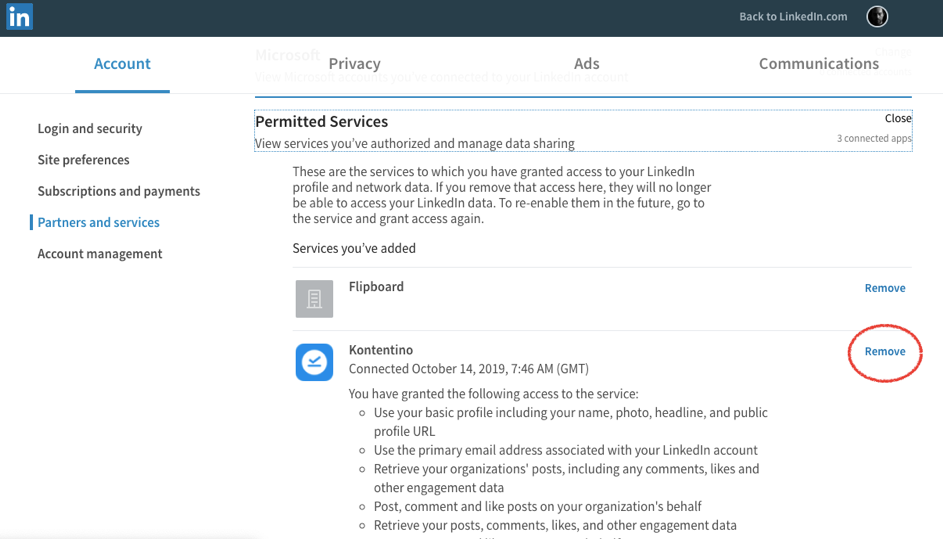
Task: Click the Flipboard service name
Action: point(376,287)
